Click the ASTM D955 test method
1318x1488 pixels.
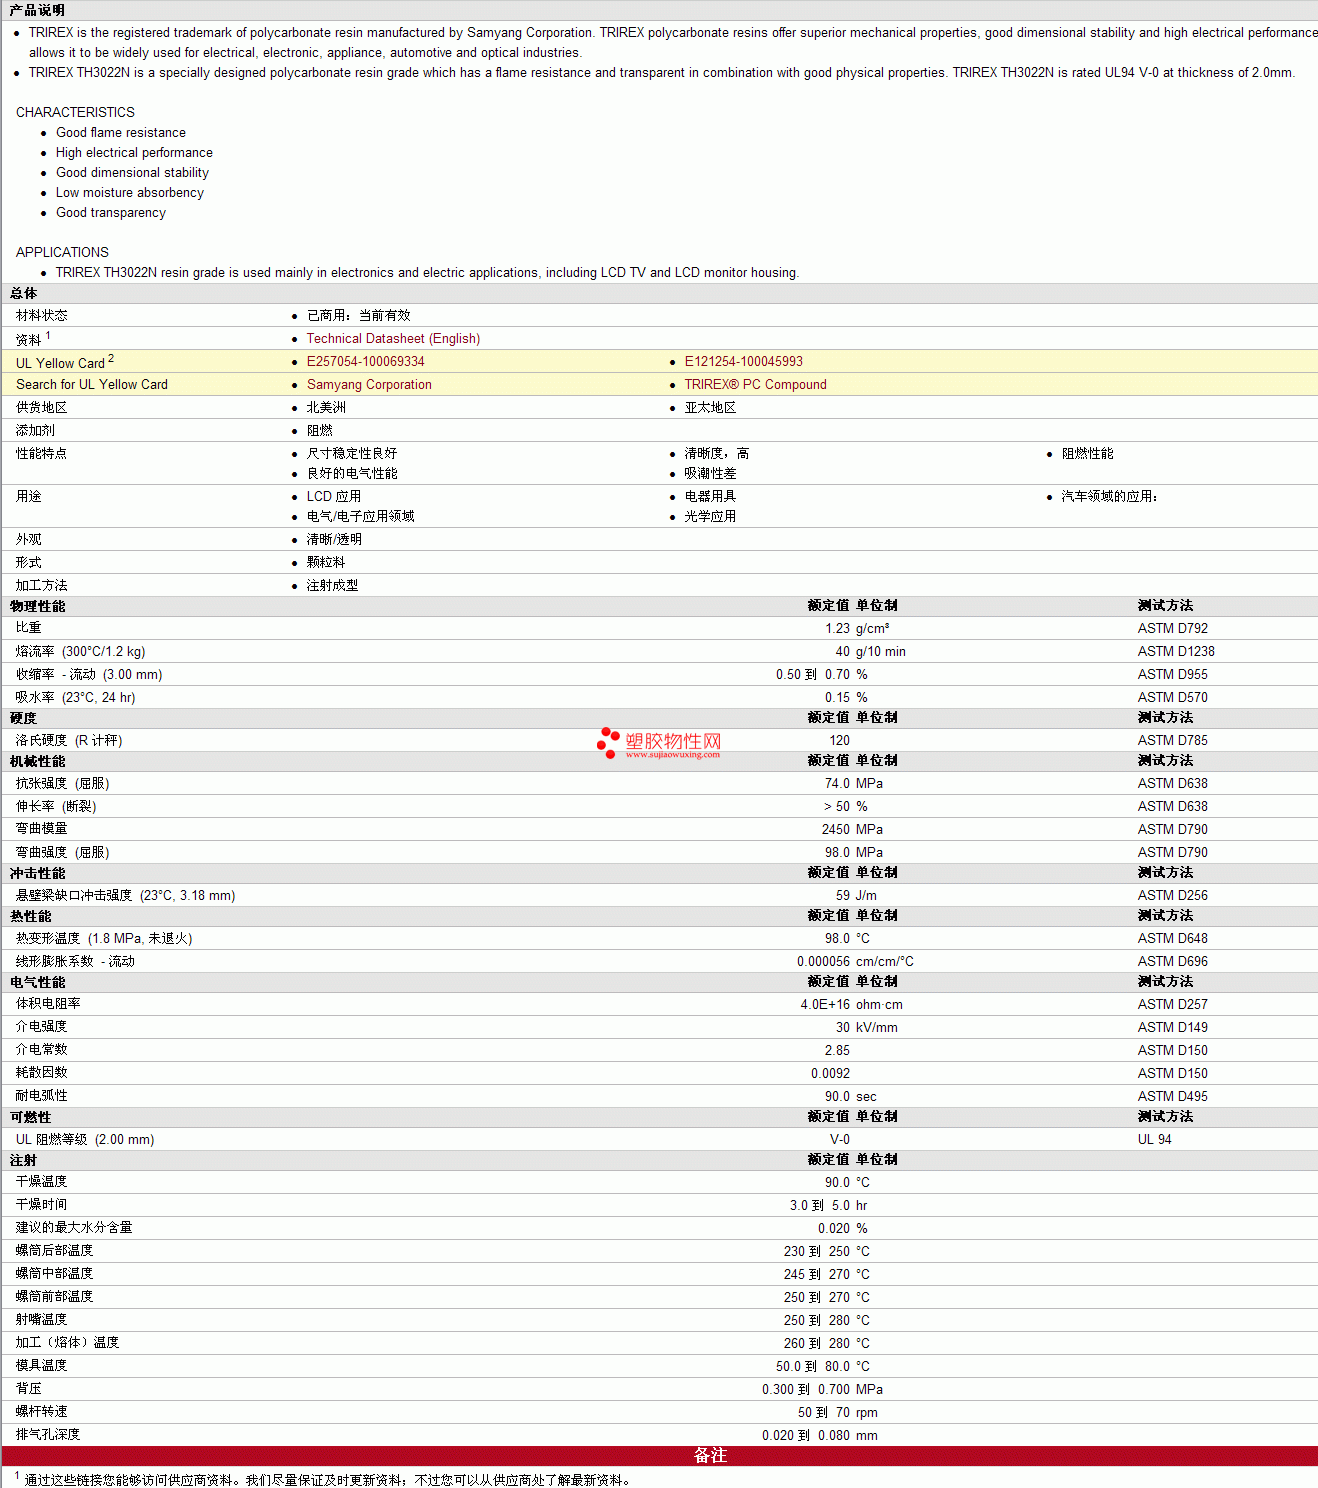tap(1173, 675)
